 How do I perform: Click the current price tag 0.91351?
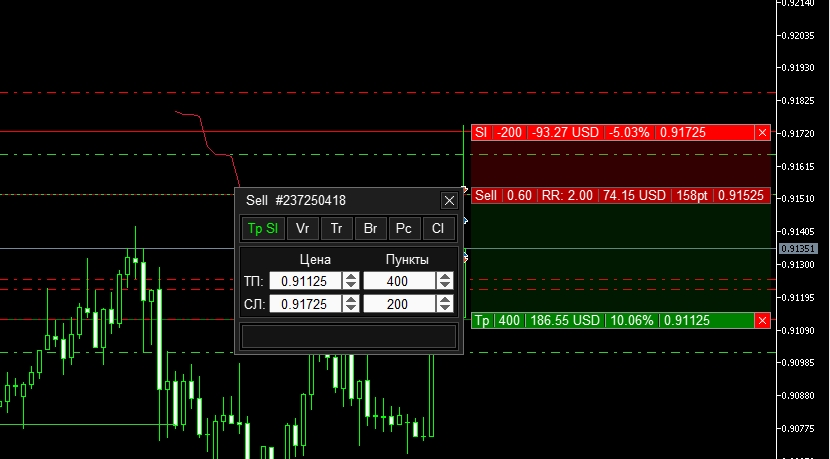(799, 248)
